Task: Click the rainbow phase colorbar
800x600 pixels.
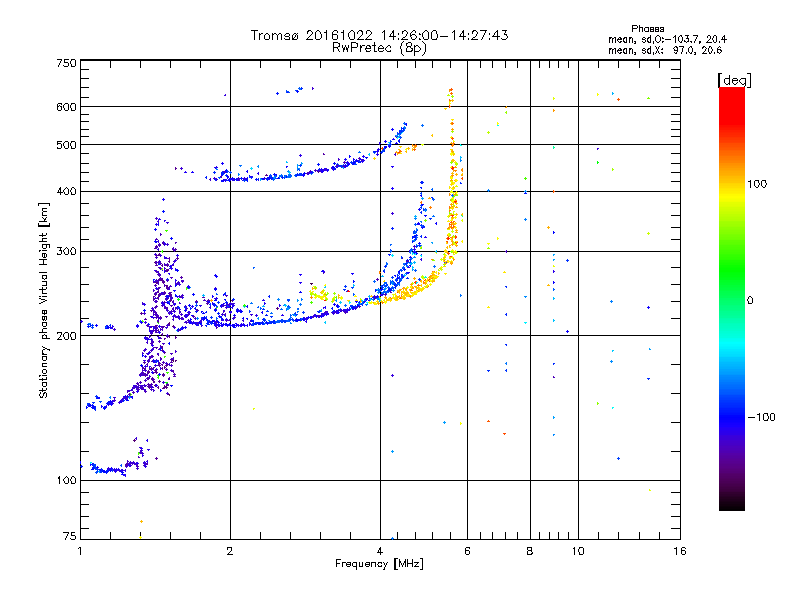Action: (732, 298)
